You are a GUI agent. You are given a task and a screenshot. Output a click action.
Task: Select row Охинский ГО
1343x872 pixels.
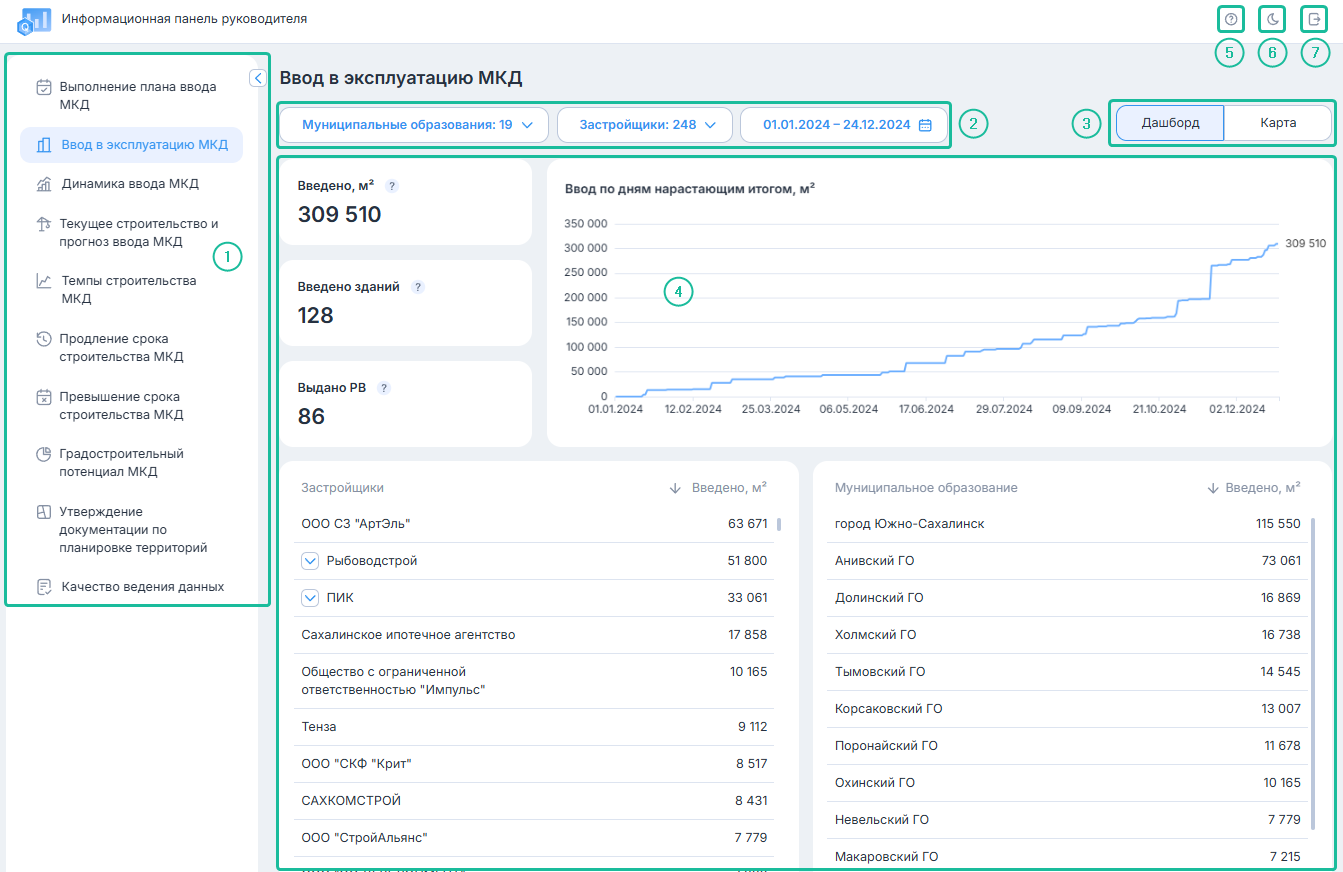(1068, 783)
